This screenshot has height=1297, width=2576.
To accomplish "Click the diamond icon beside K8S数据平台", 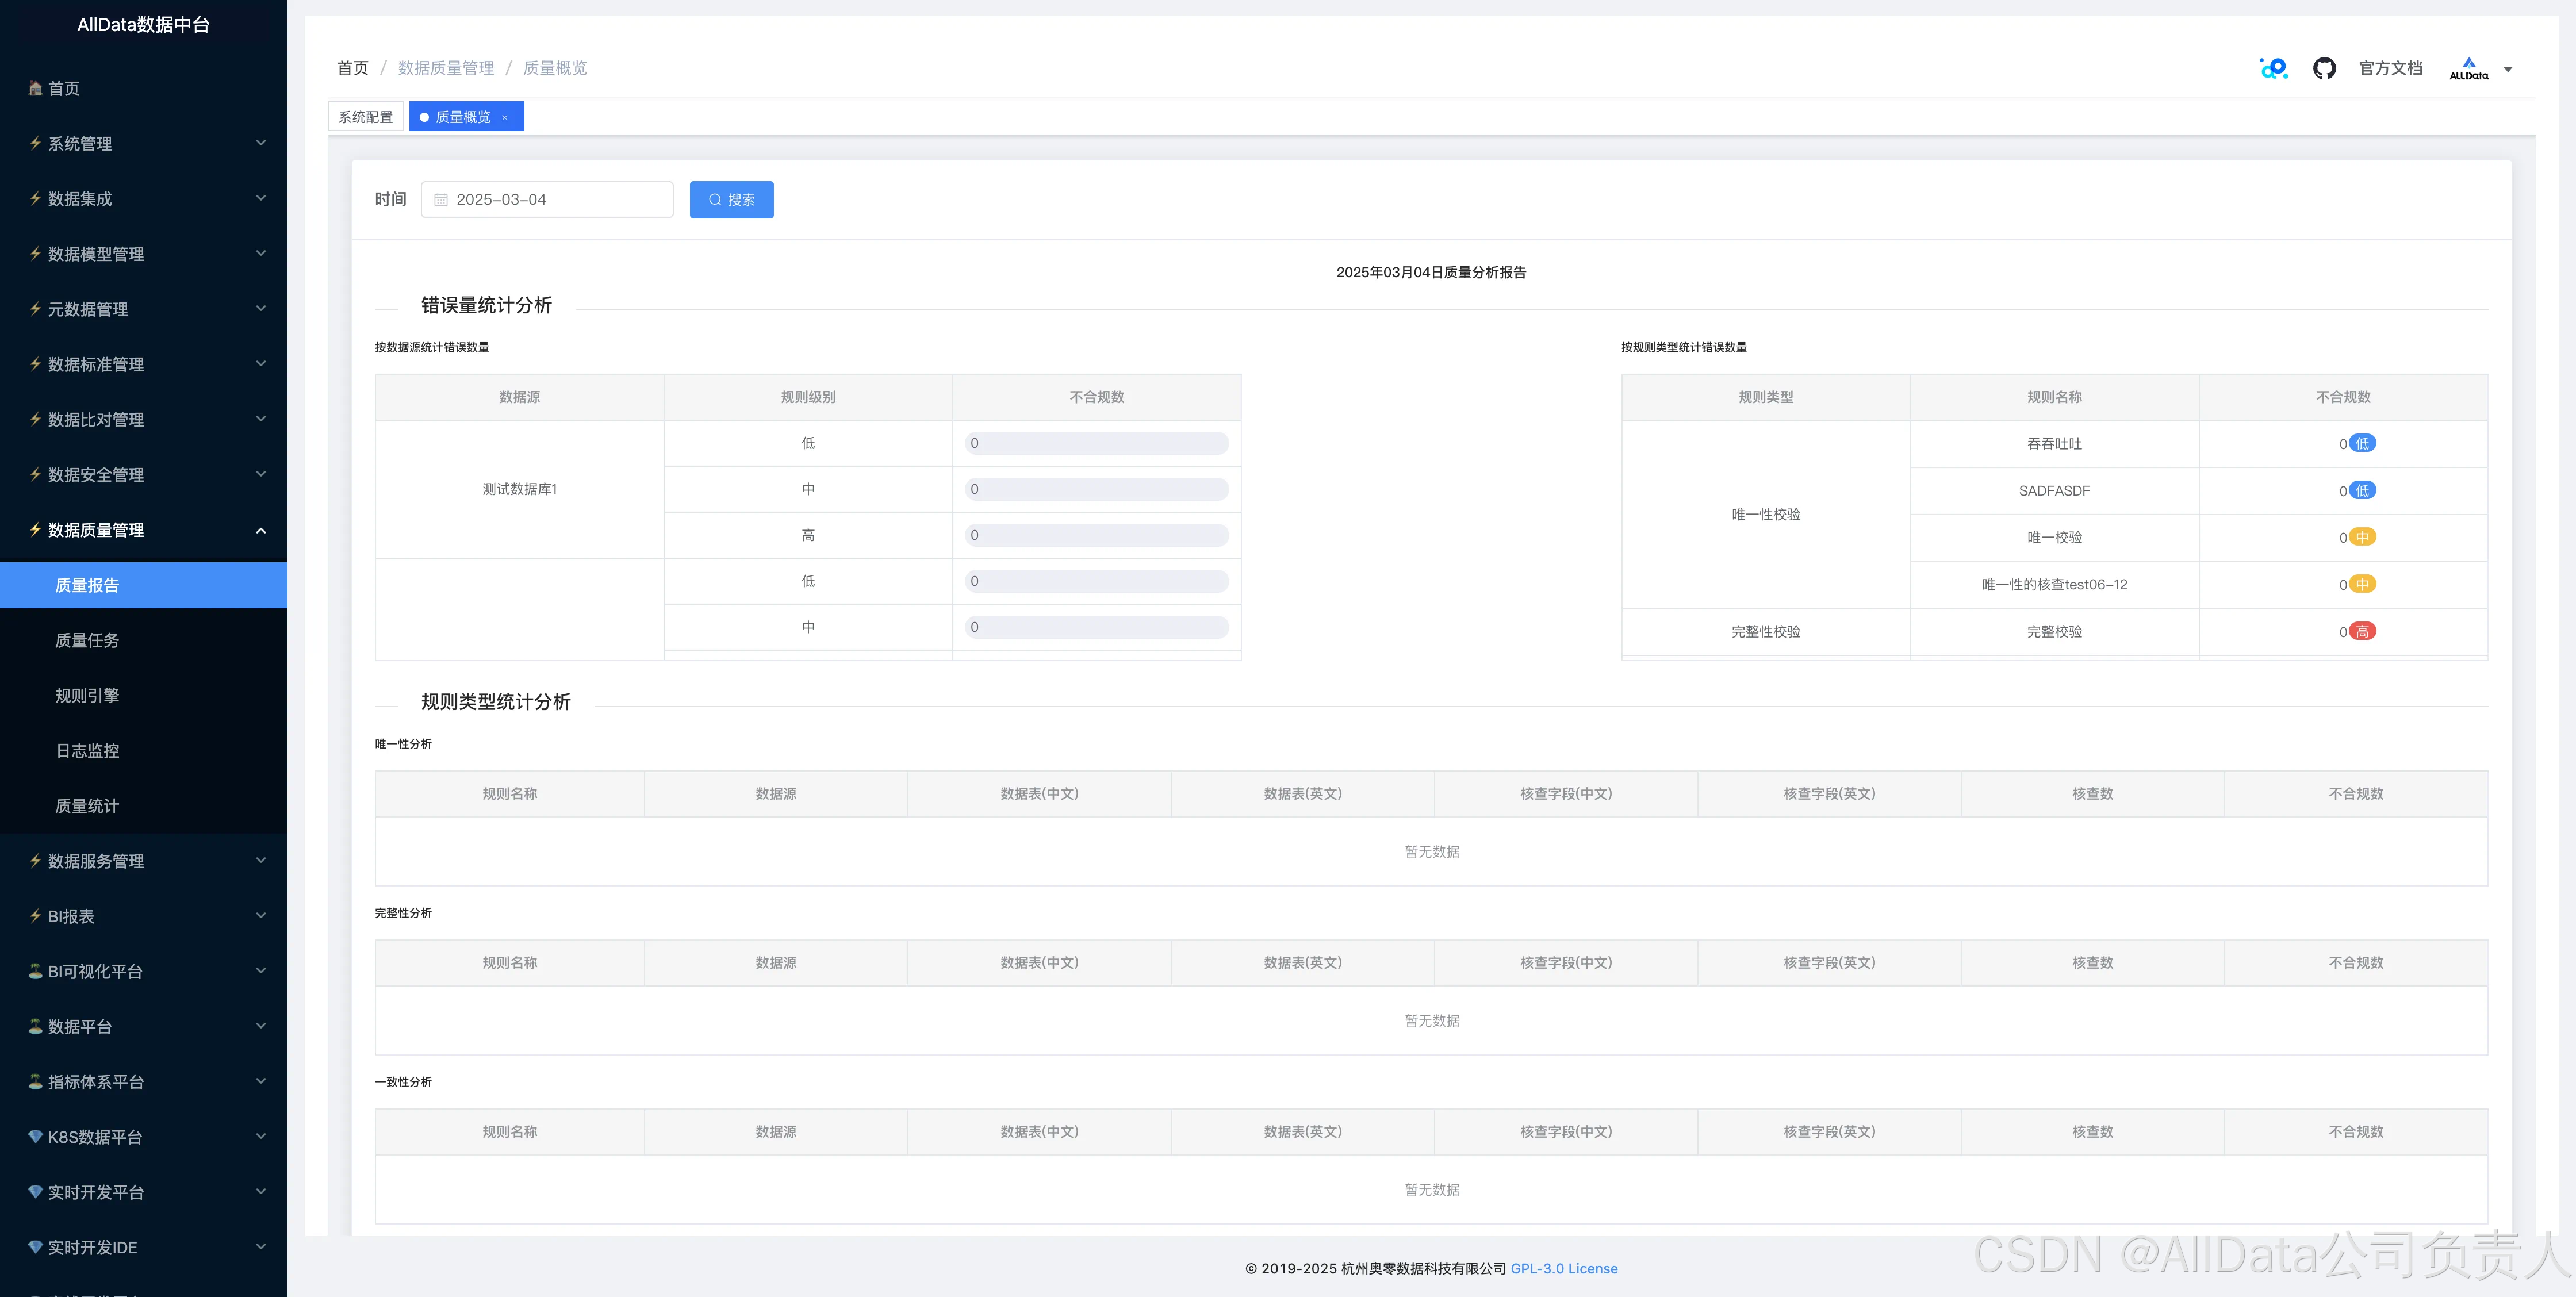I will coord(35,1137).
